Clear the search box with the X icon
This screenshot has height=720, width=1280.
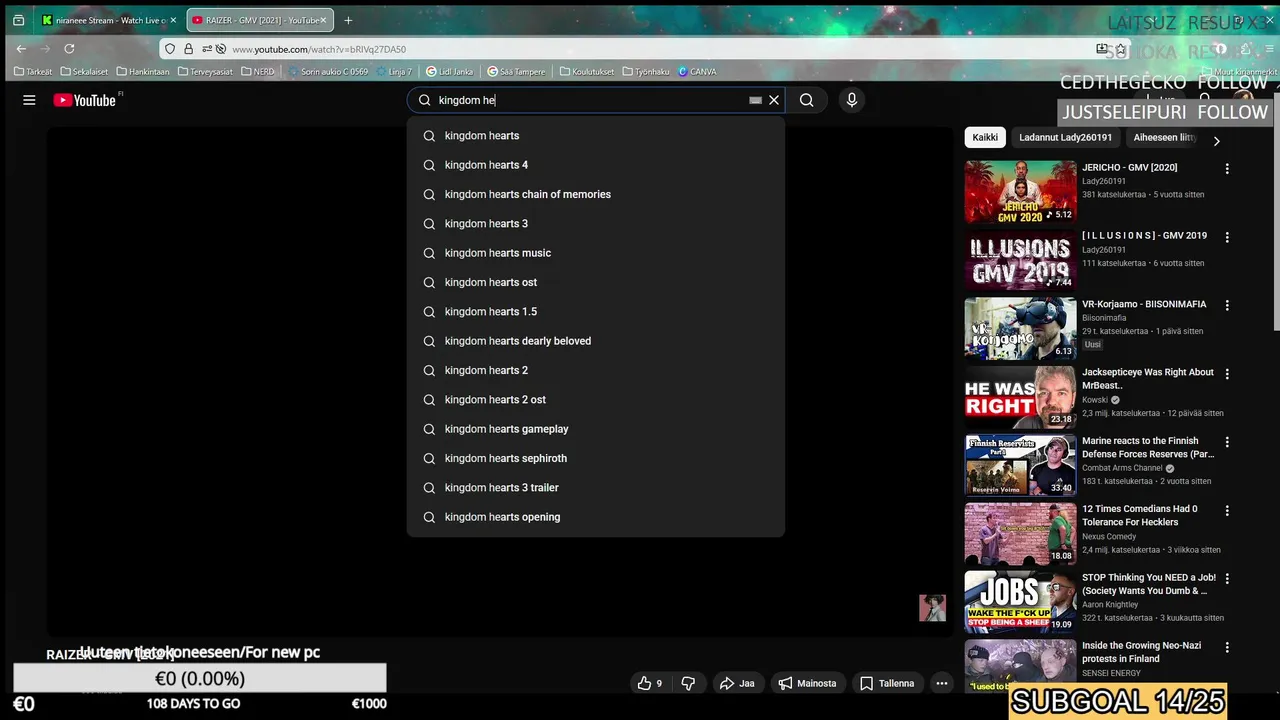tap(774, 100)
